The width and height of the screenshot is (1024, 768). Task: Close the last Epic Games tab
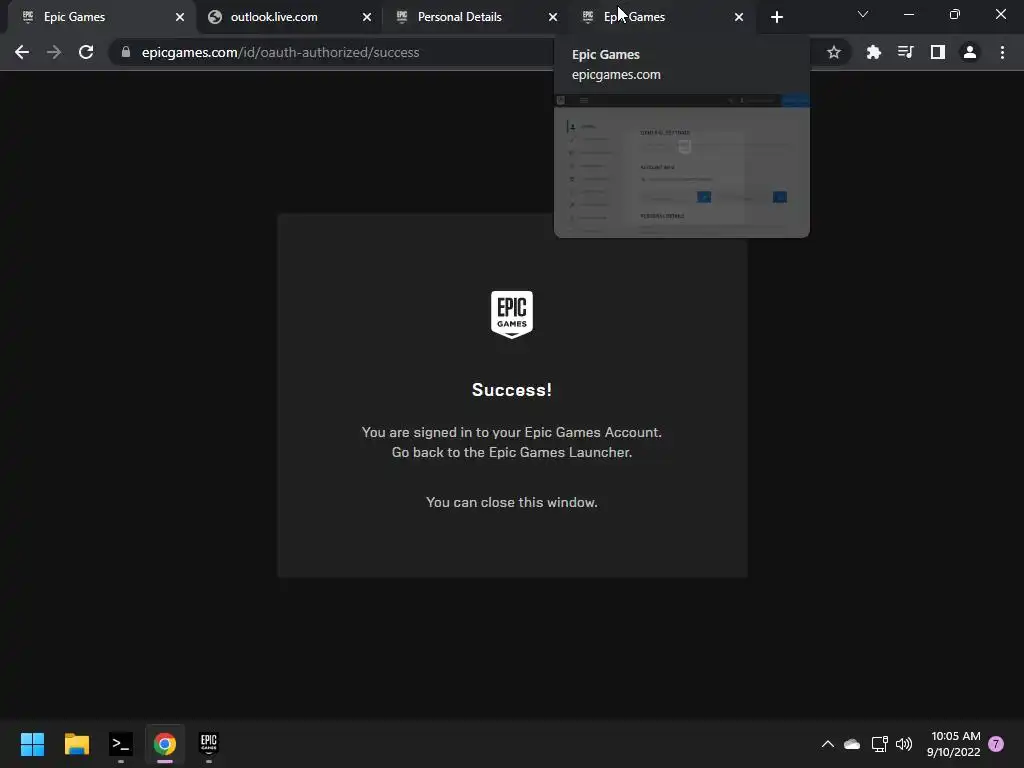click(739, 17)
